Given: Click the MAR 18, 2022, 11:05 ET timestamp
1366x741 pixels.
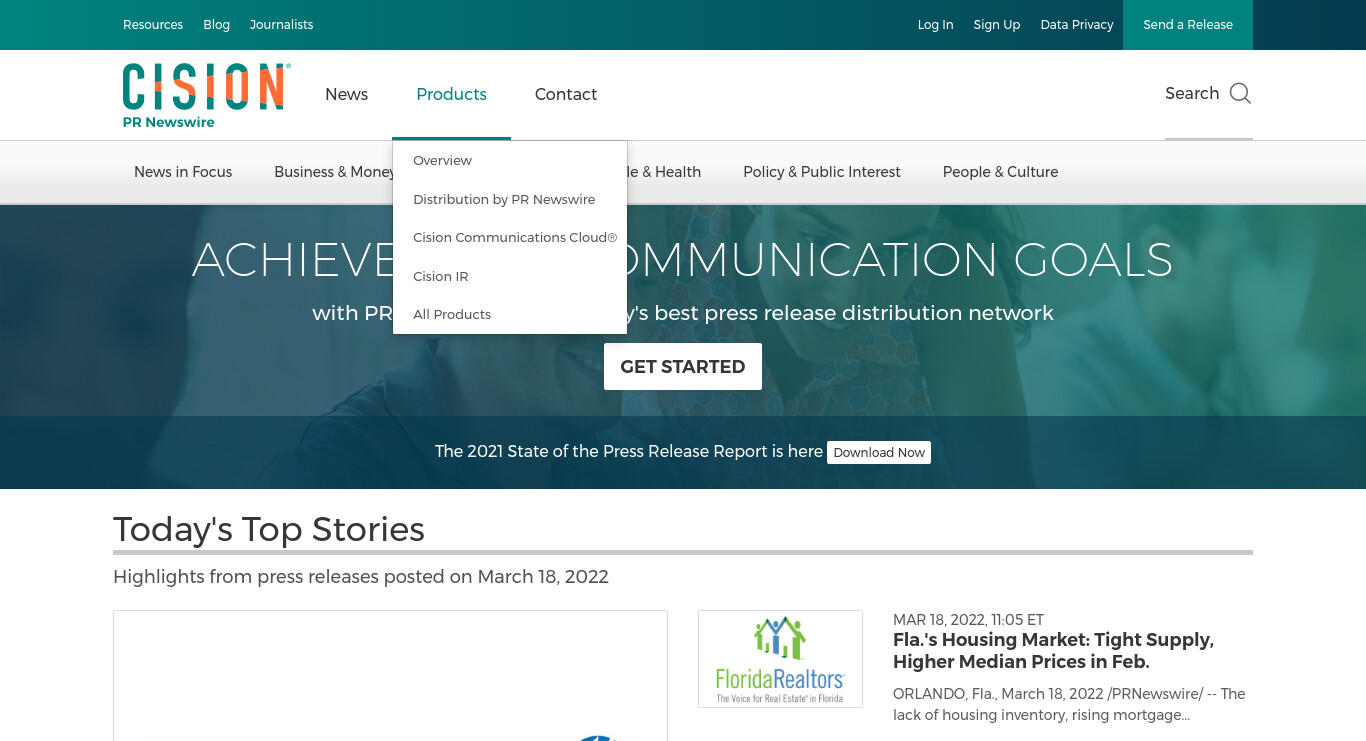Looking at the screenshot, I should [x=968, y=620].
